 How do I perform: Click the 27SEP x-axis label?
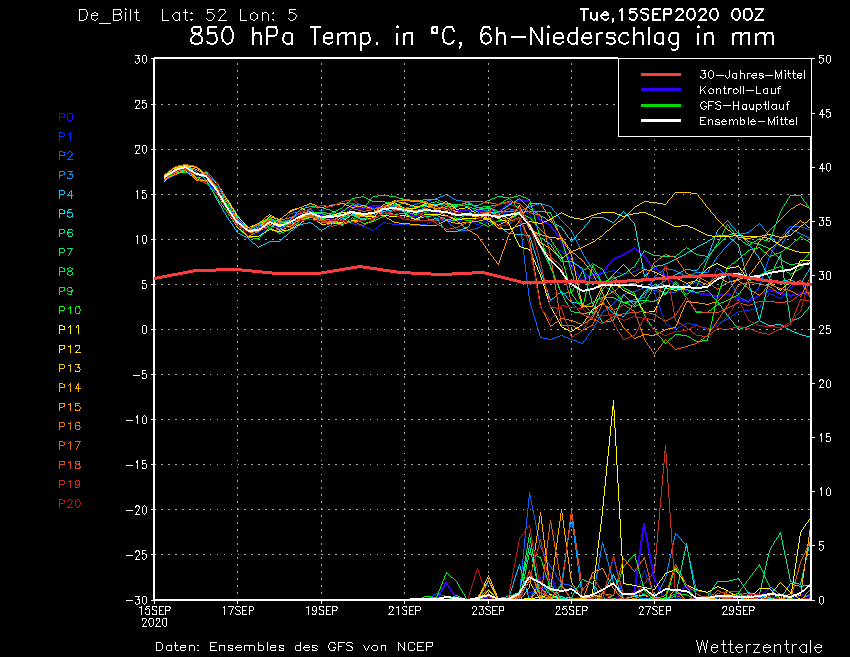[x=655, y=611]
